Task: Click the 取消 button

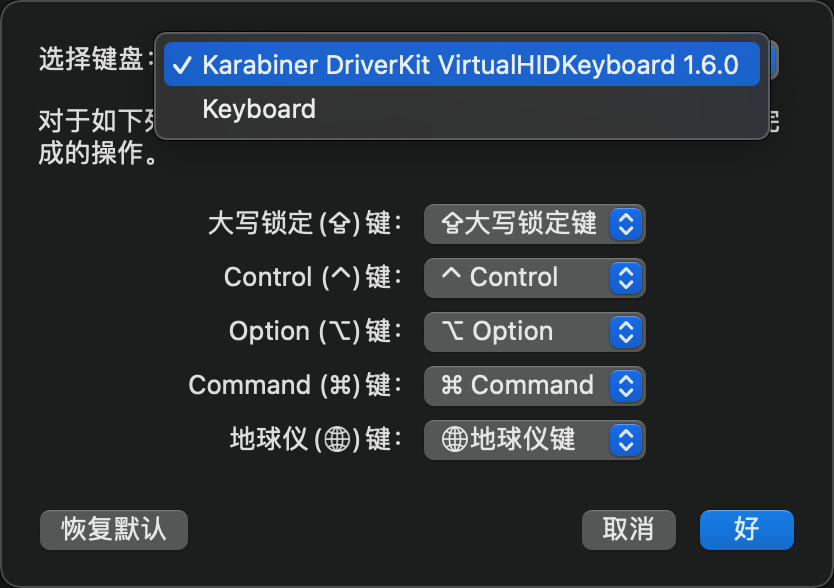Action: 629,529
